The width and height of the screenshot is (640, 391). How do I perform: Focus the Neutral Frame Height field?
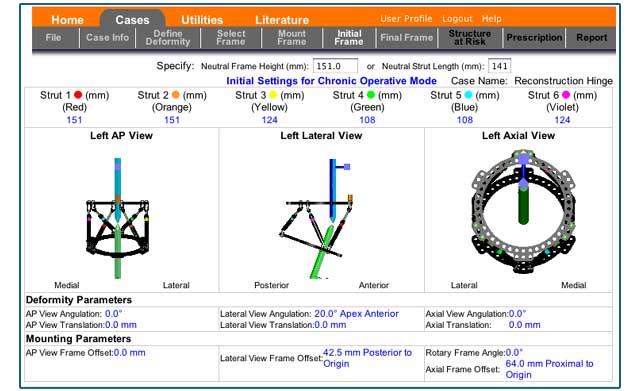tap(335, 66)
